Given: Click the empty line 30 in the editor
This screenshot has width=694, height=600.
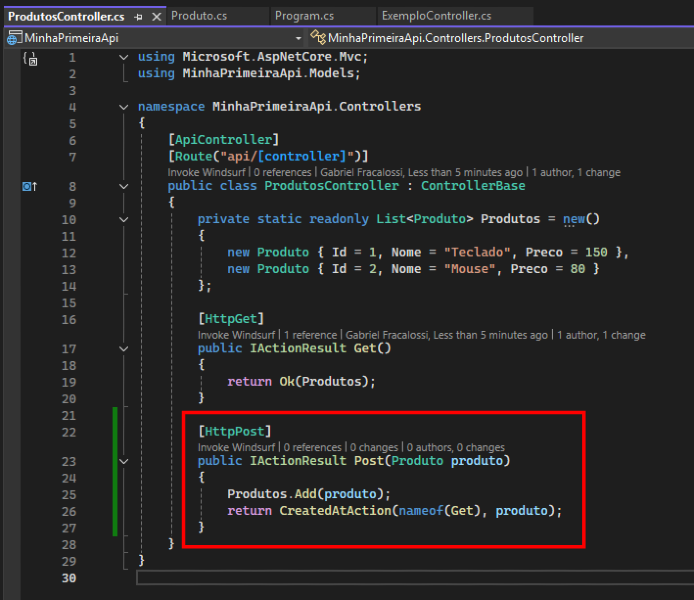Looking at the screenshot, I should point(400,578).
